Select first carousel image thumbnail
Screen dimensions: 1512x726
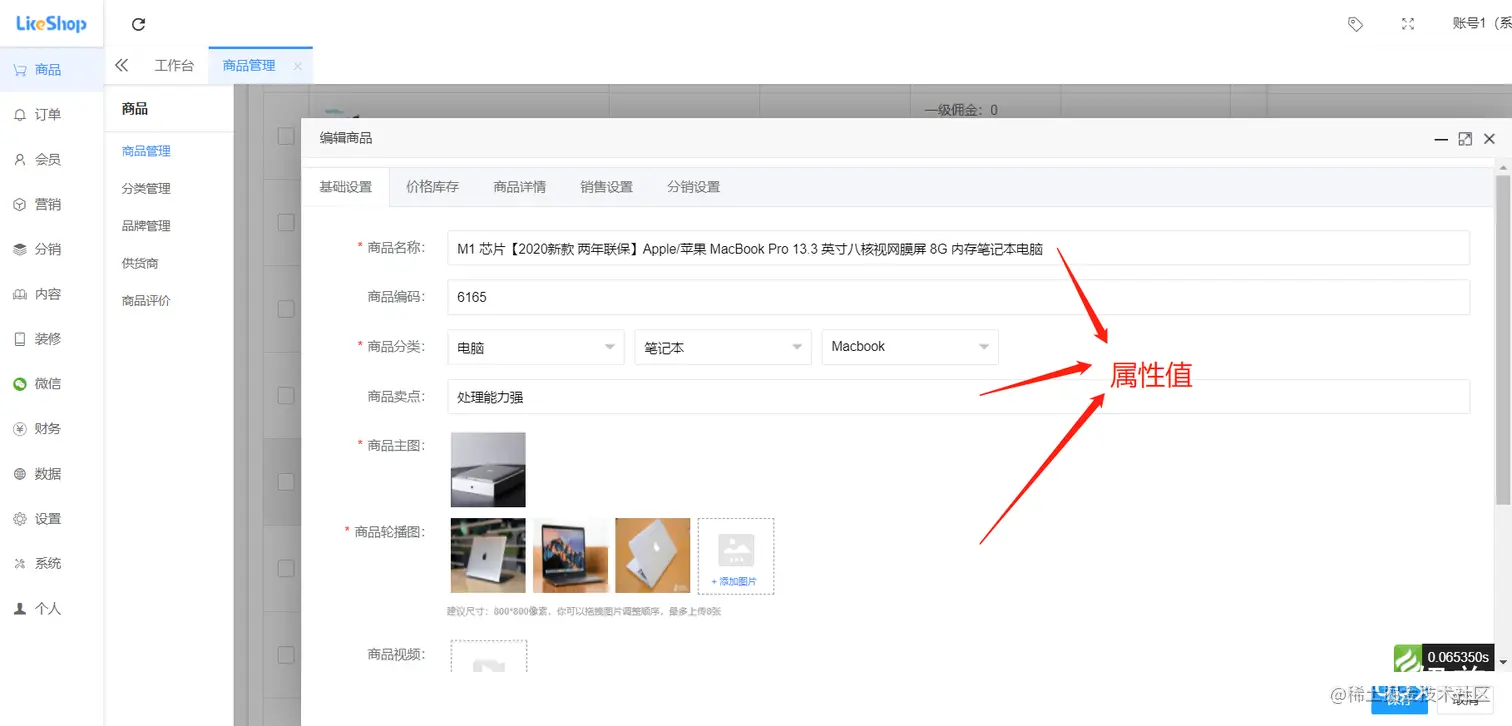click(x=488, y=555)
